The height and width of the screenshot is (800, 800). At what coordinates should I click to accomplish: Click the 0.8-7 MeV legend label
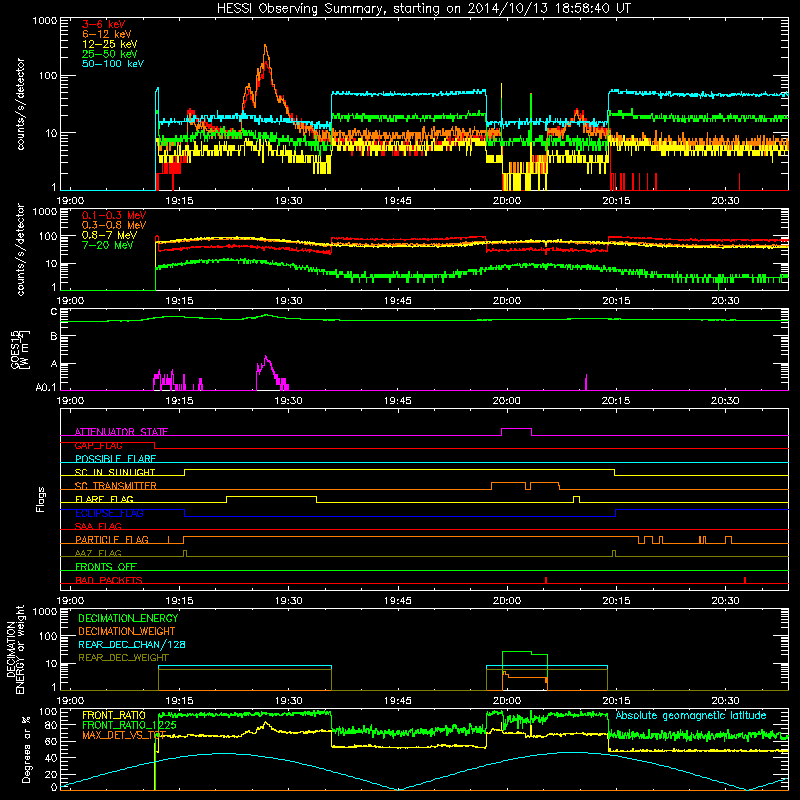[x=109, y=235]
